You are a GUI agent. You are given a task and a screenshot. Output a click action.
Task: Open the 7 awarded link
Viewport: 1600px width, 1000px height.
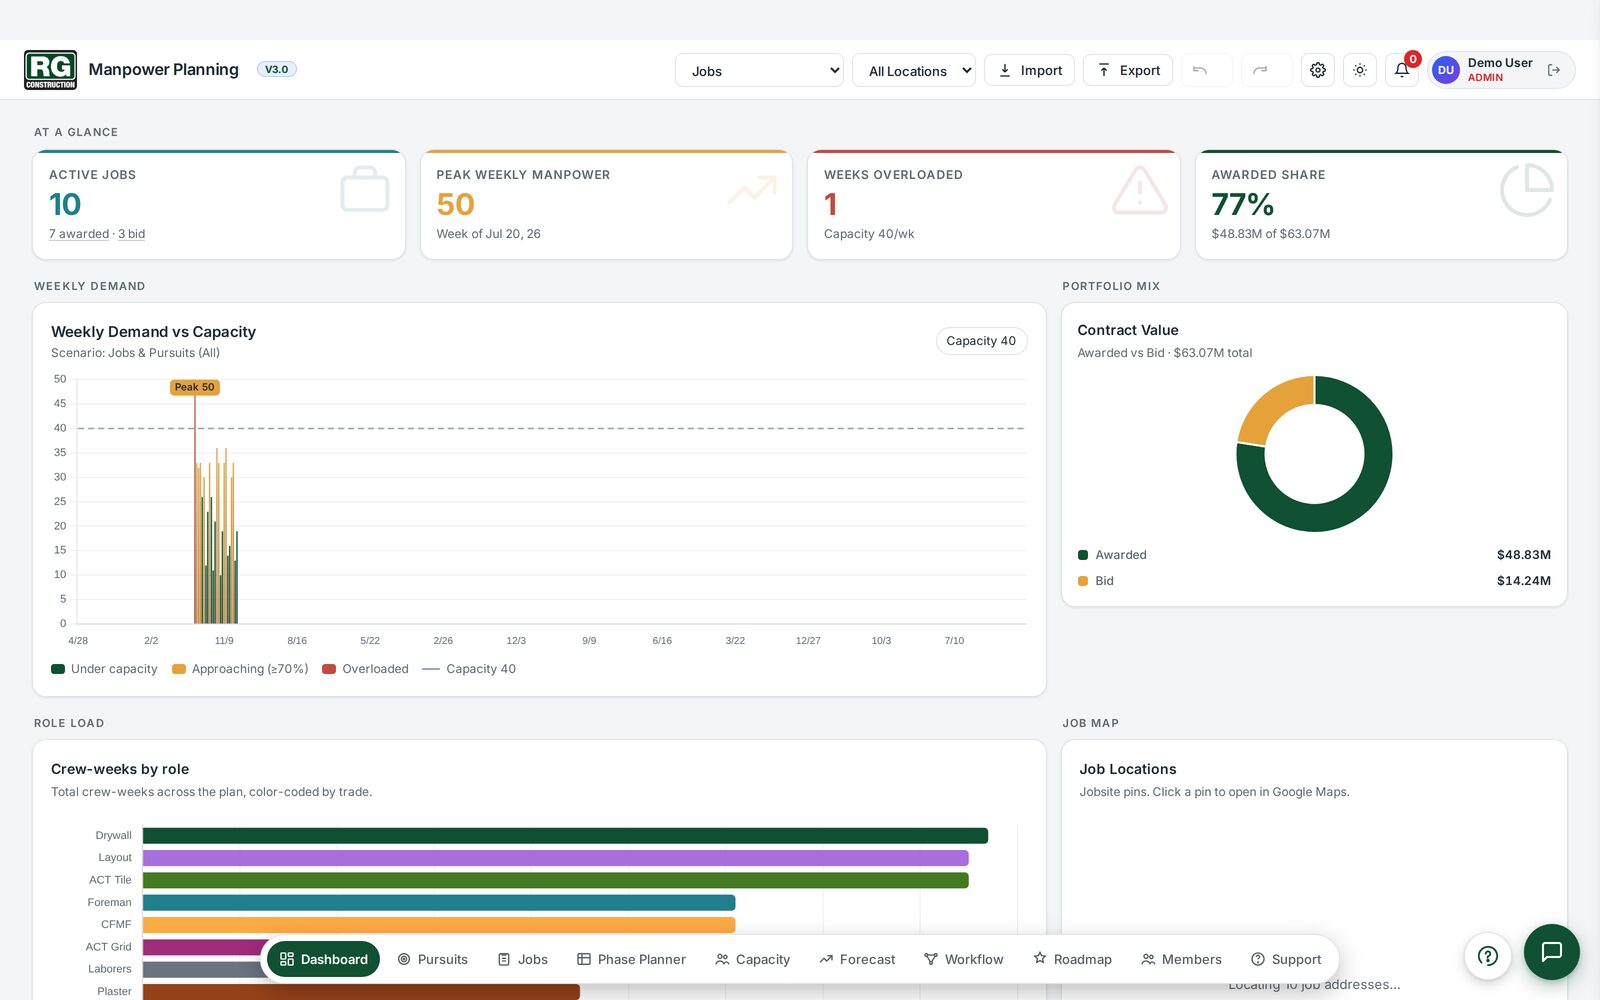pyautogui.click(x=79, y=234)
